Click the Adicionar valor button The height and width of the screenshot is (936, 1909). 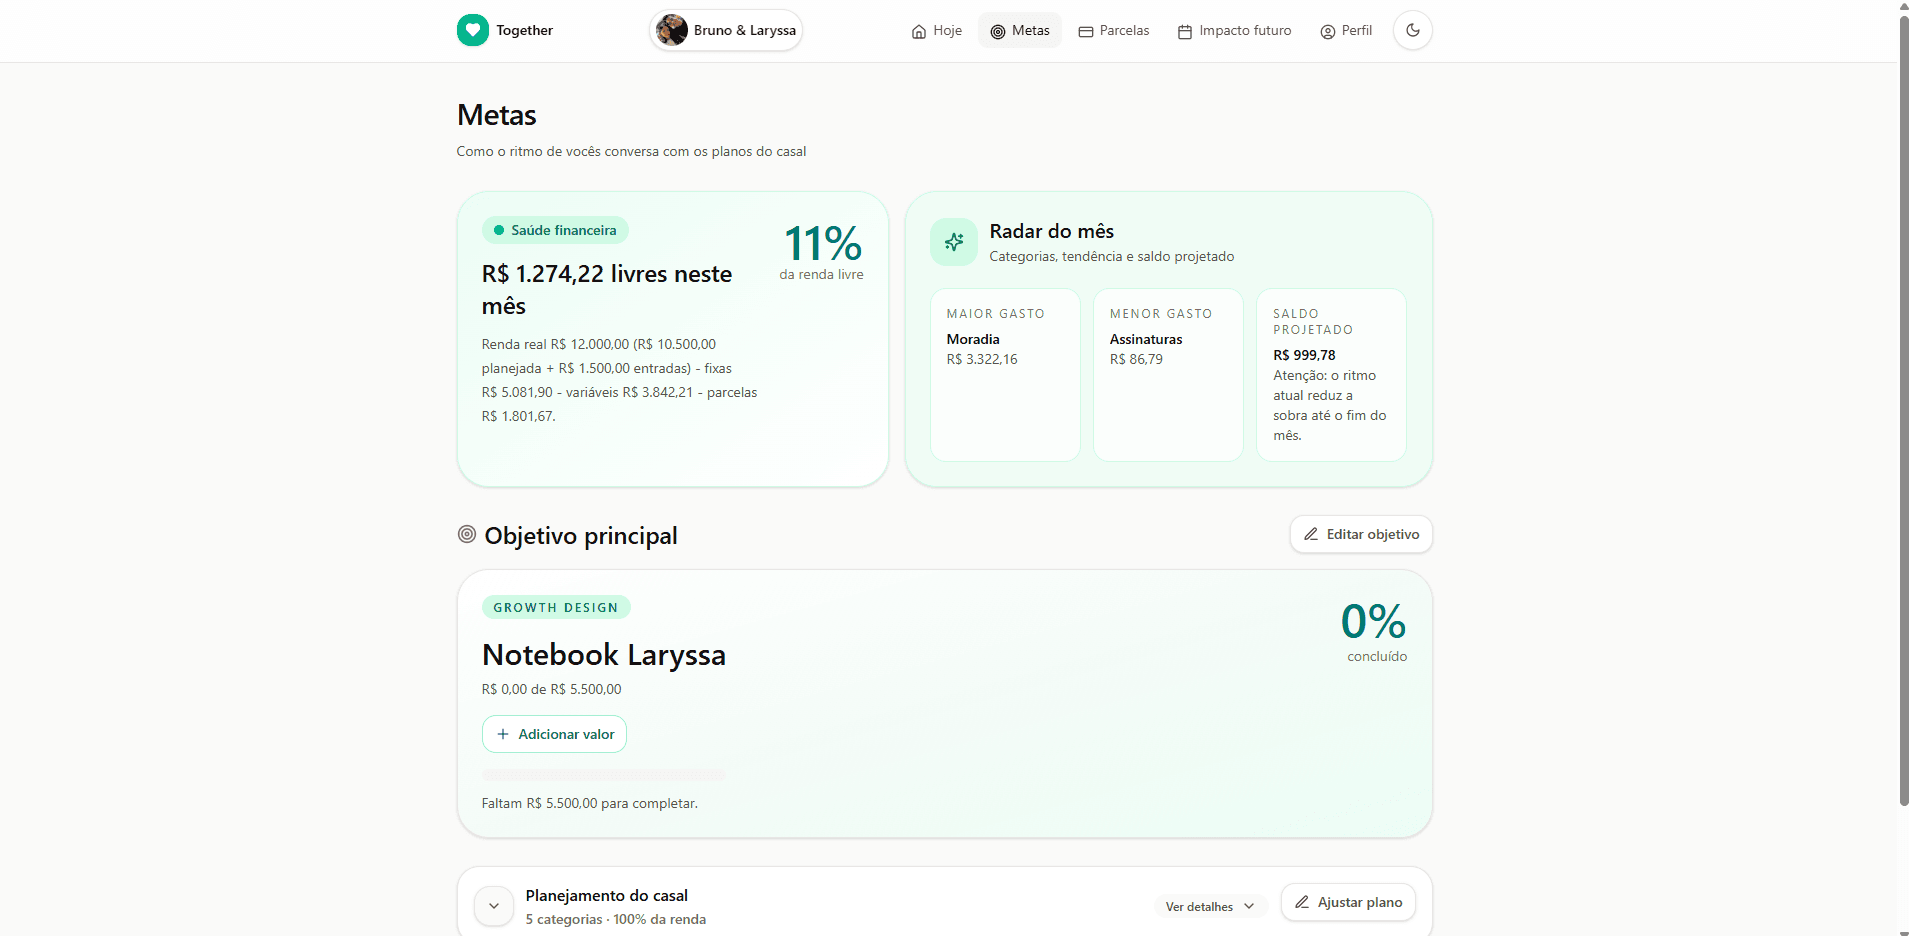tap(554, 734)
